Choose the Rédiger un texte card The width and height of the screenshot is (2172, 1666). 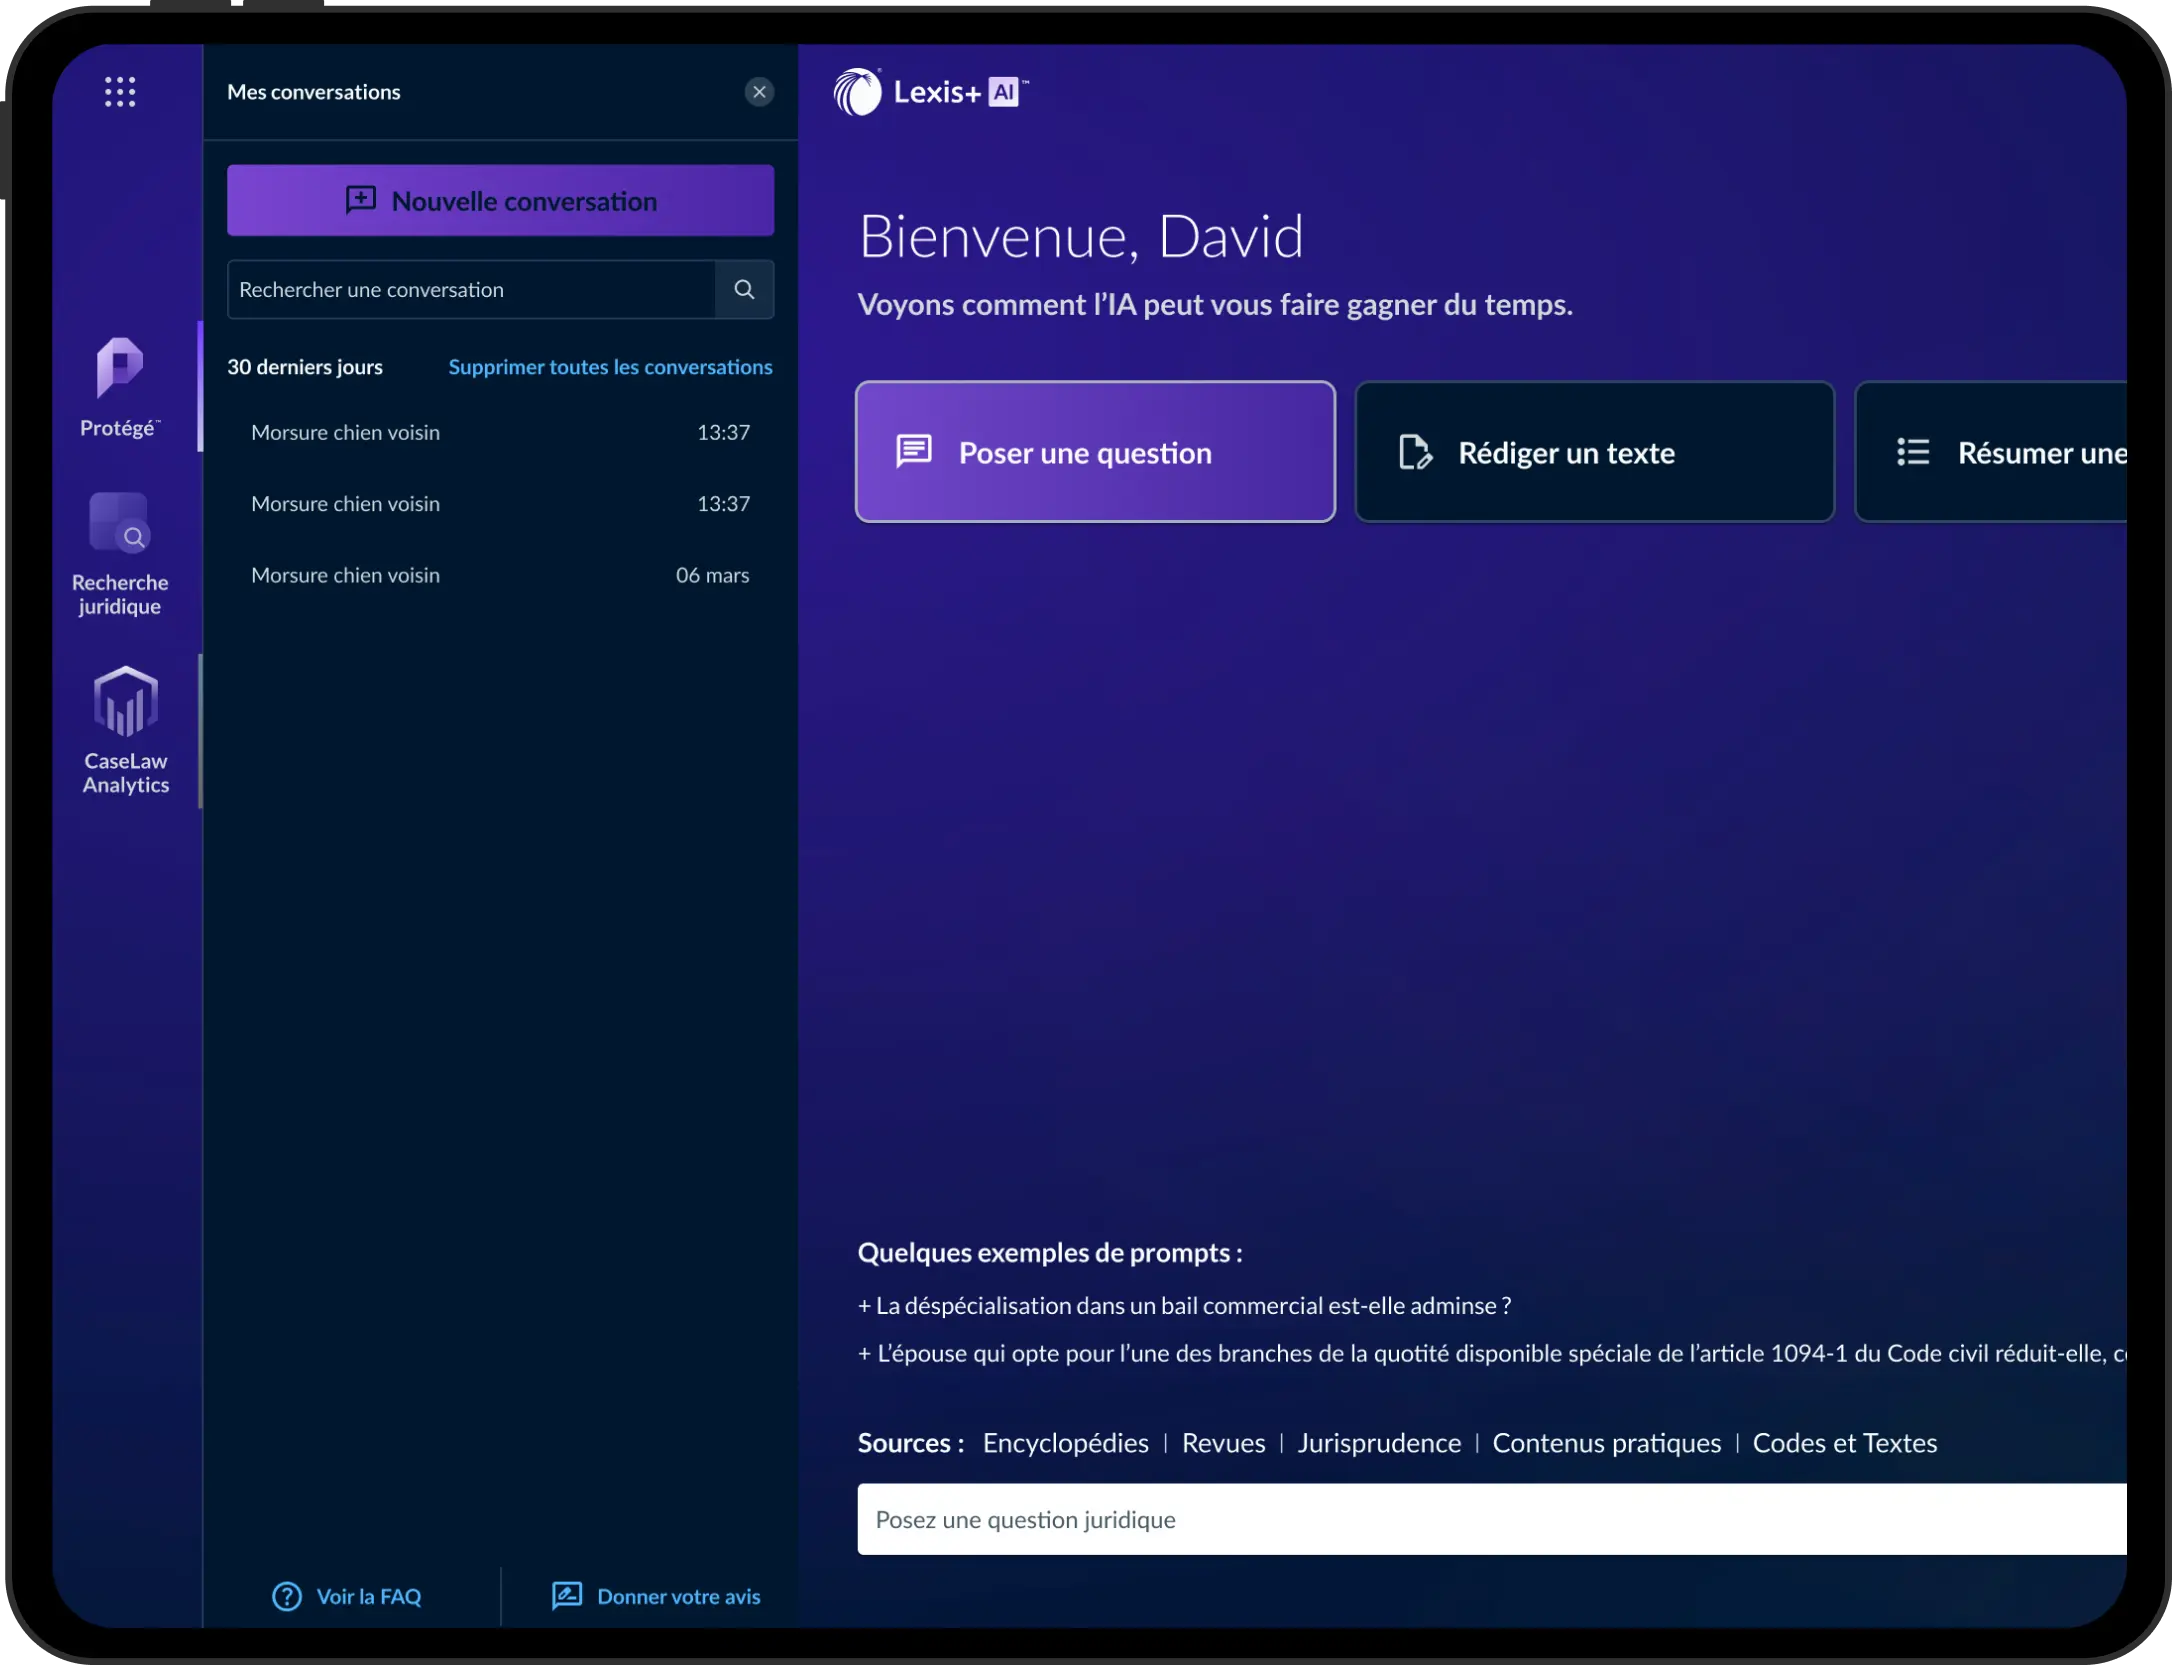pos(1594,452)
